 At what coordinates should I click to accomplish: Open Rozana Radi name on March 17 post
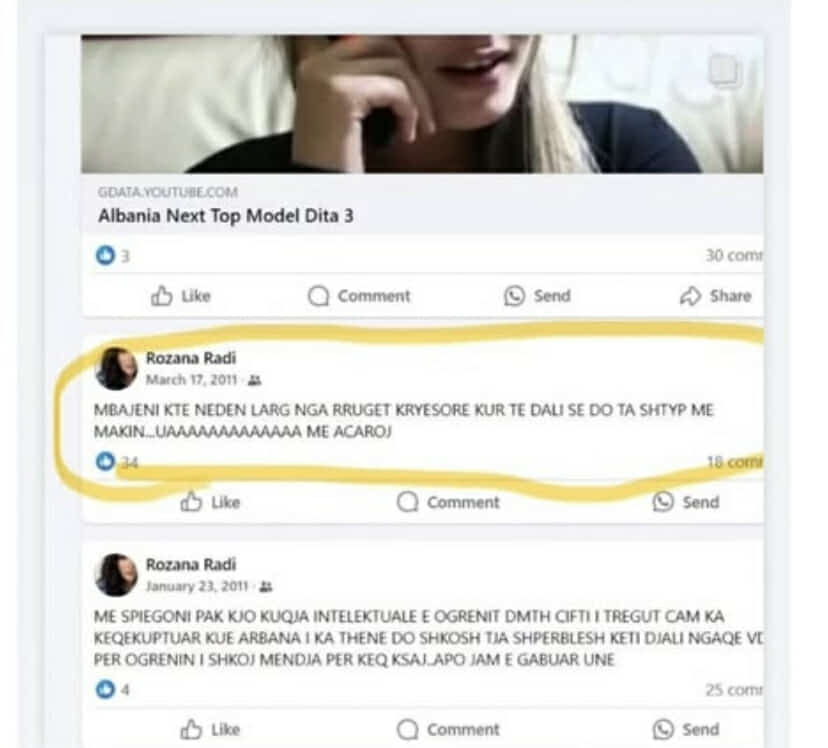[x=191, y=358]
